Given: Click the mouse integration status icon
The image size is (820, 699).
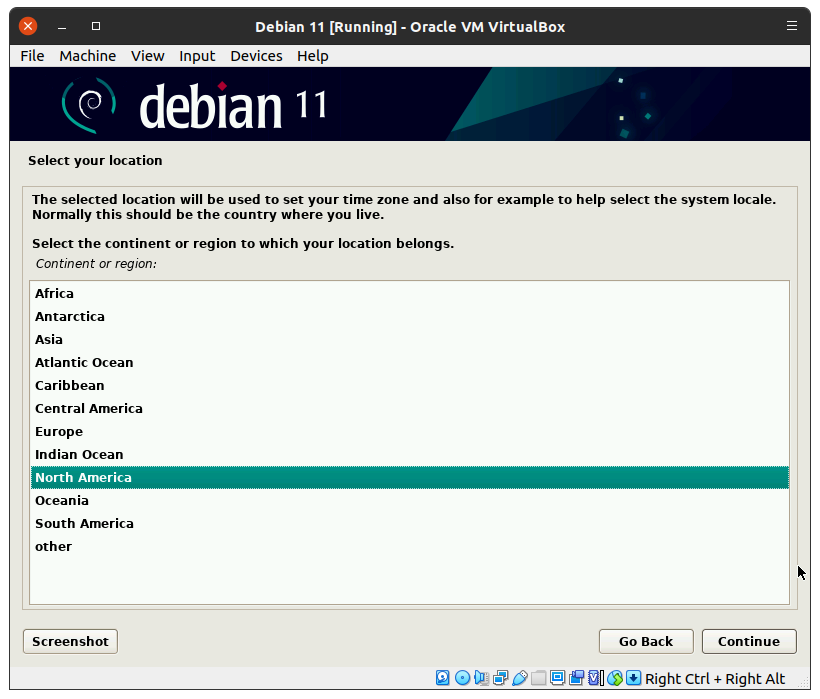Looking at the screenshot, I should click(615, 678).
